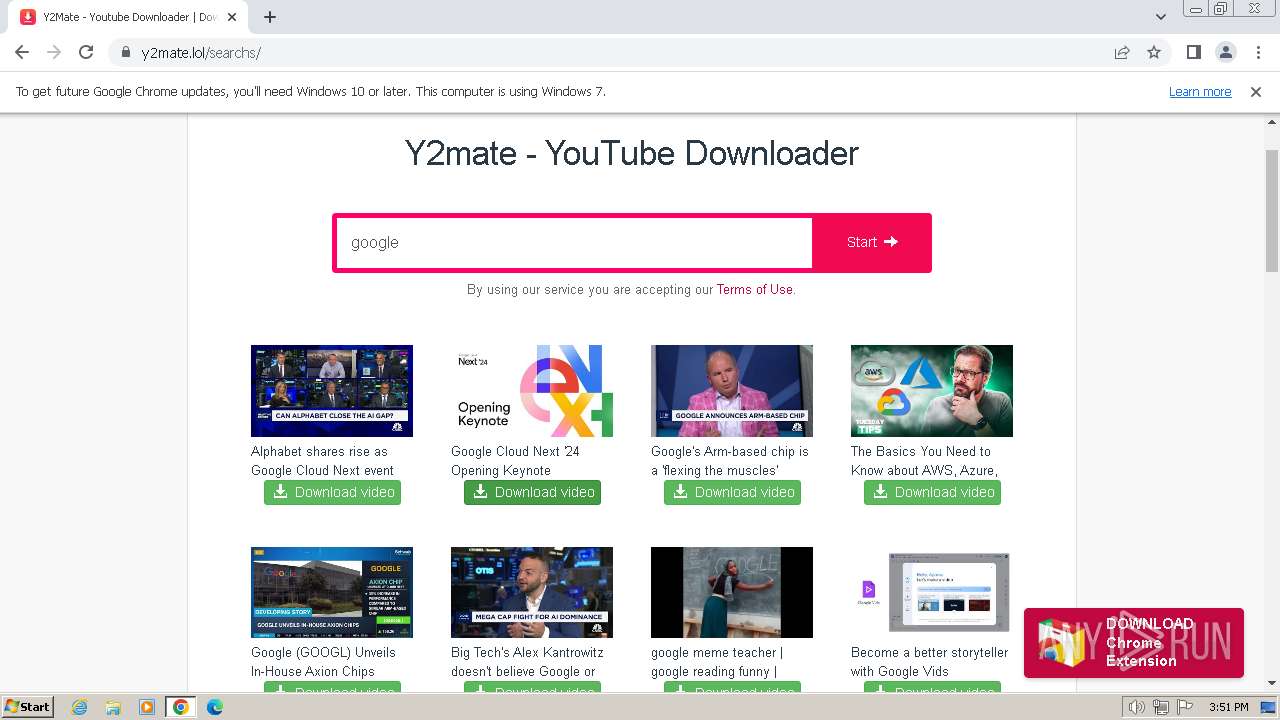Image resolution: width=1280 pixels, height=720 pixels.
Task: Download the Alphabet shares rise video
Action: point(332,492)
